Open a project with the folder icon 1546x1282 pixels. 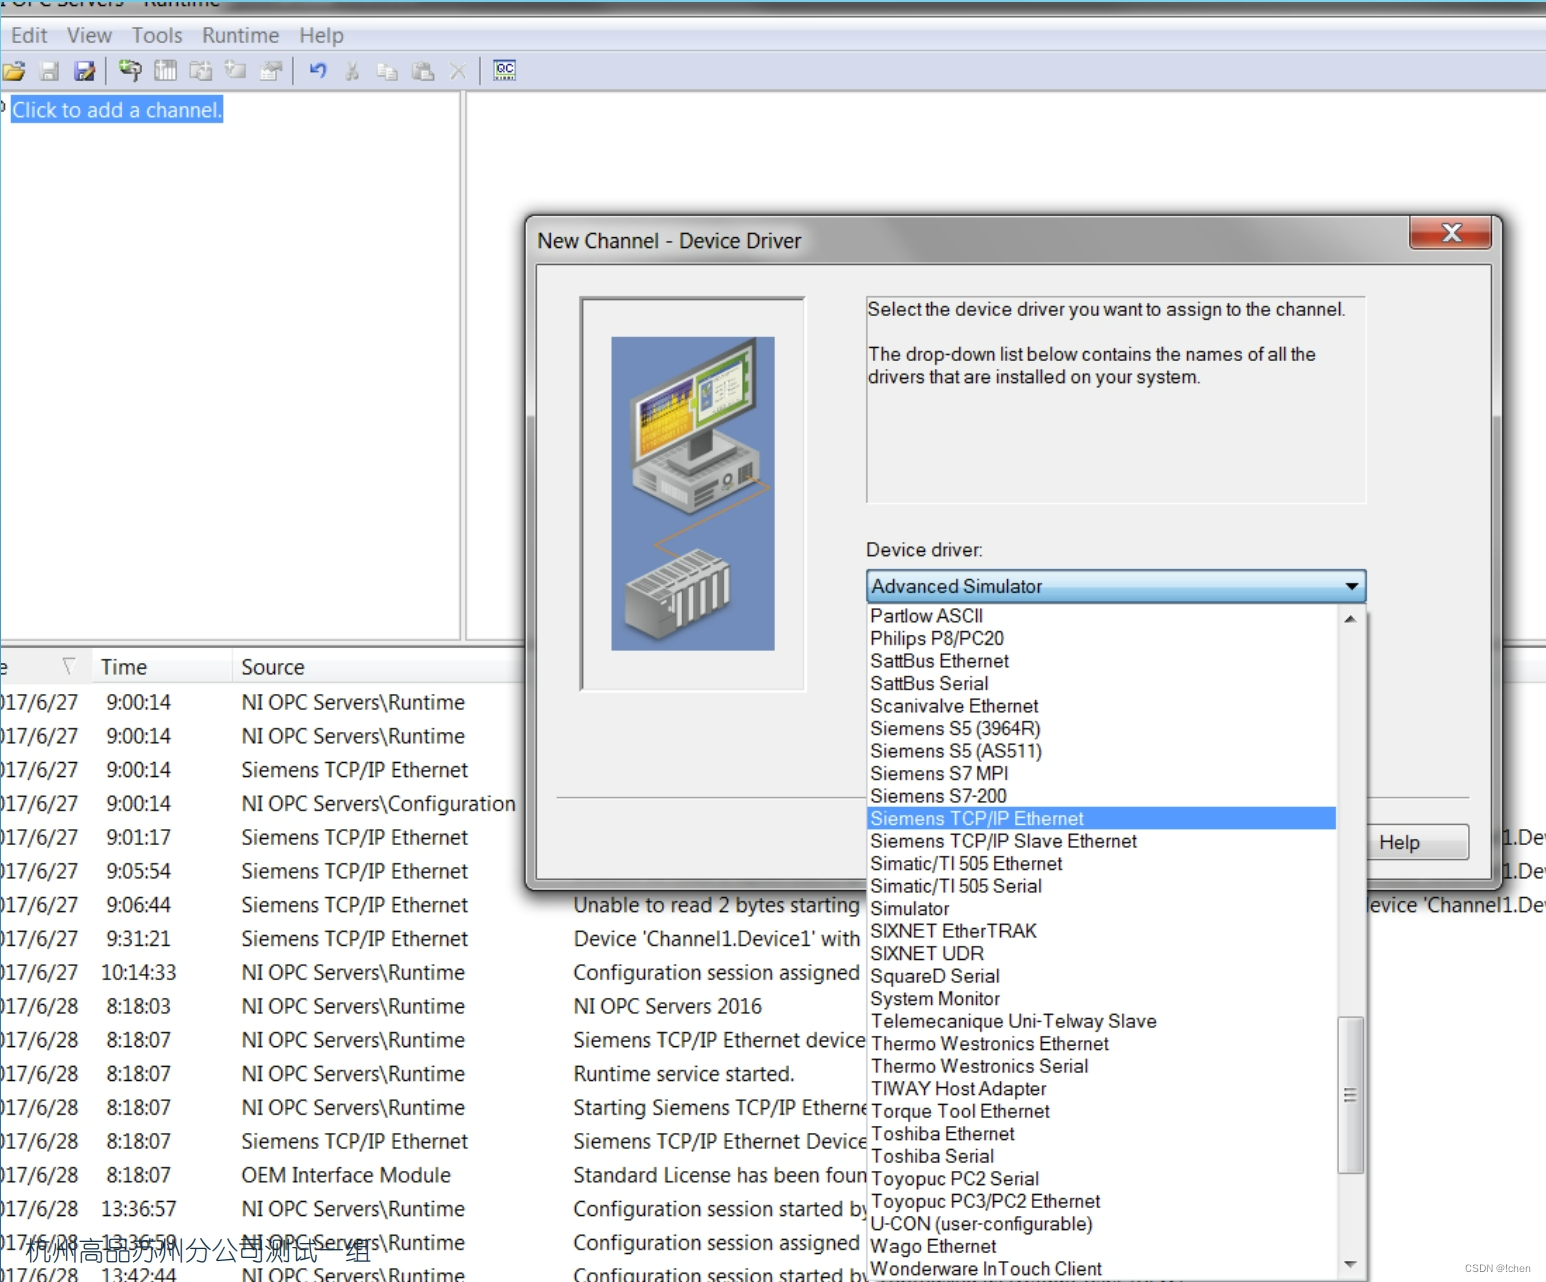pos(14,71)
